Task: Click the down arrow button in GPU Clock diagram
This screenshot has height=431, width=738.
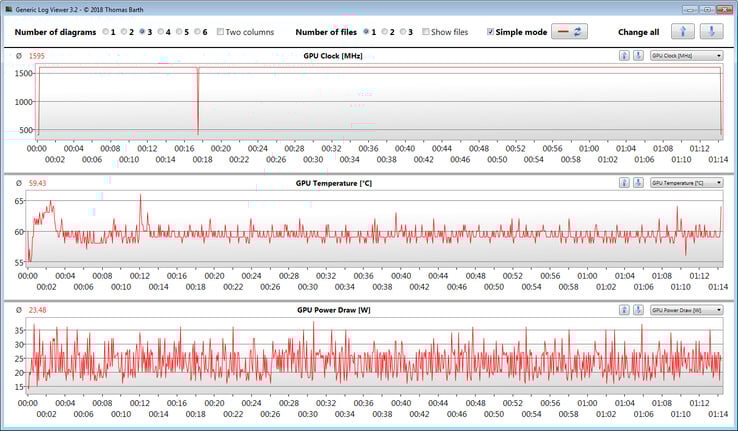Action: pyautogui.click(x=638, y=56)
